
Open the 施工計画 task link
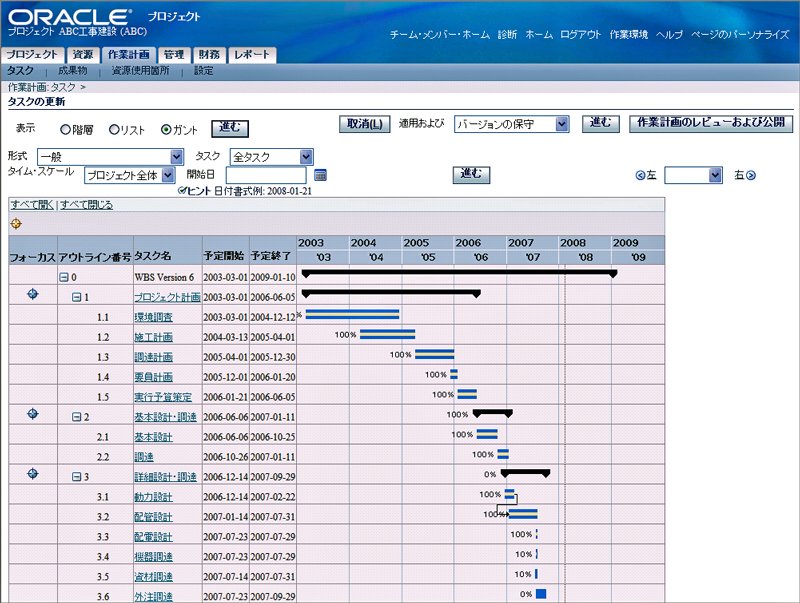tap(154, 337)
